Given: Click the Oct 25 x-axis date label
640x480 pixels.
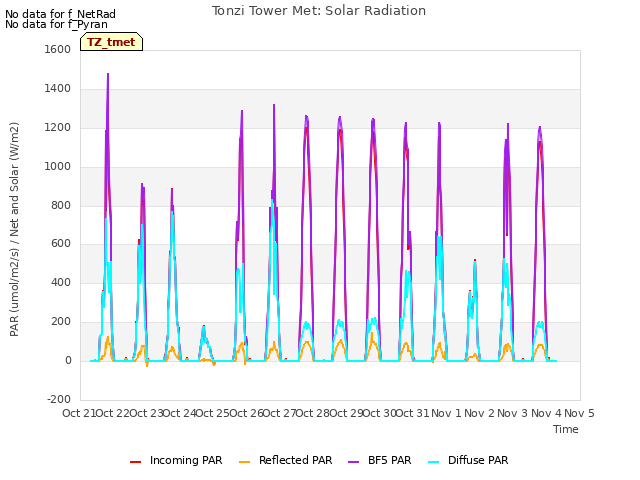Looking at the screenshot, I should click(x=212, y=413).
